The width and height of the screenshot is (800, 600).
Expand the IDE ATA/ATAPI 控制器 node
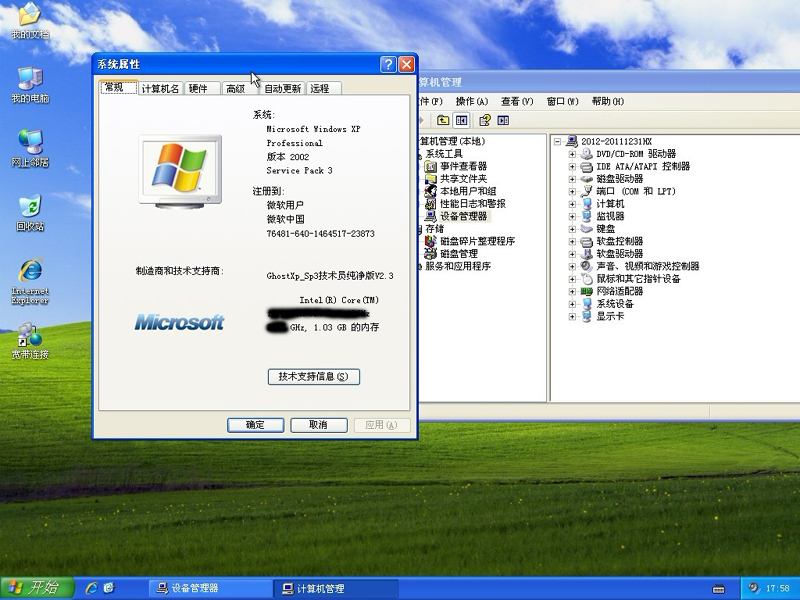pos(572,166)
